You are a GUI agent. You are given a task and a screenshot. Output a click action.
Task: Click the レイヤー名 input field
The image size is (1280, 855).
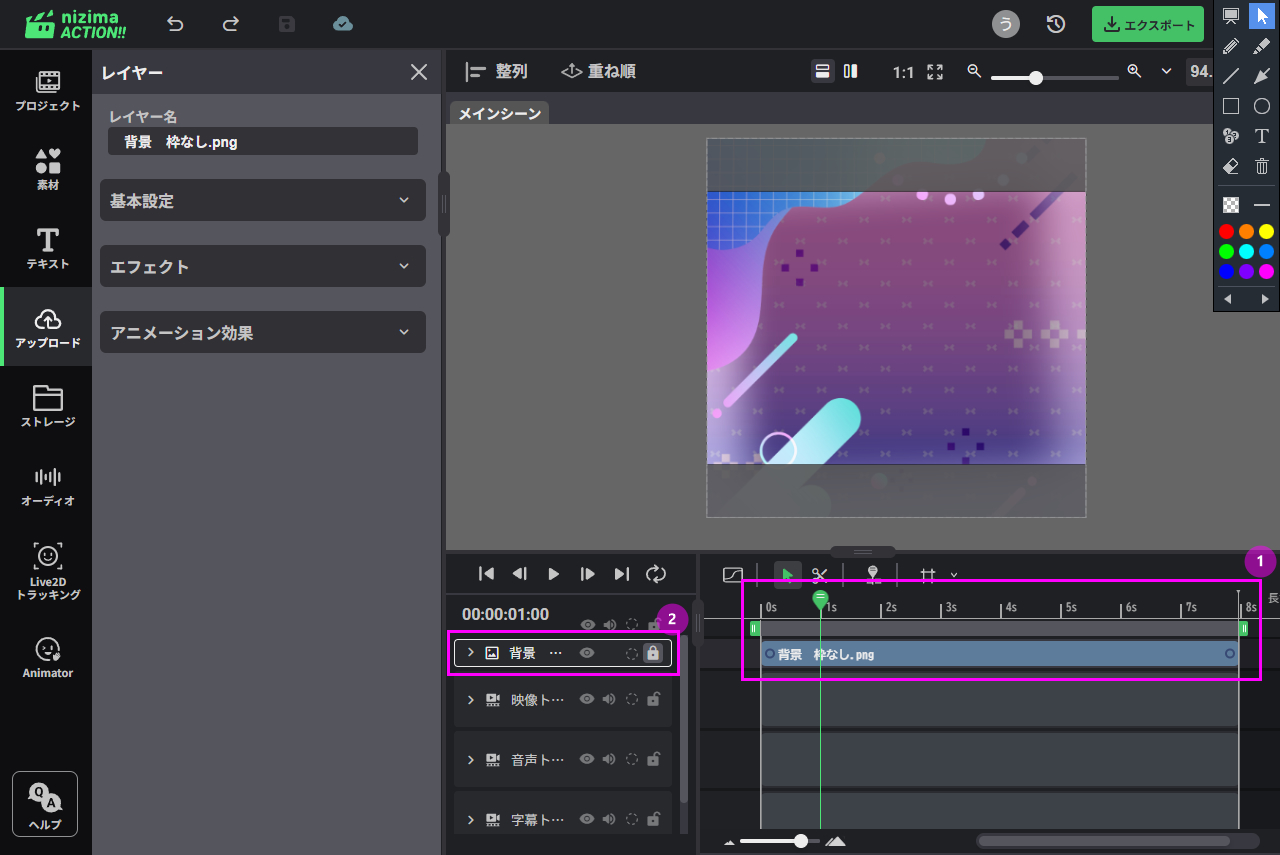pos(262,142)
